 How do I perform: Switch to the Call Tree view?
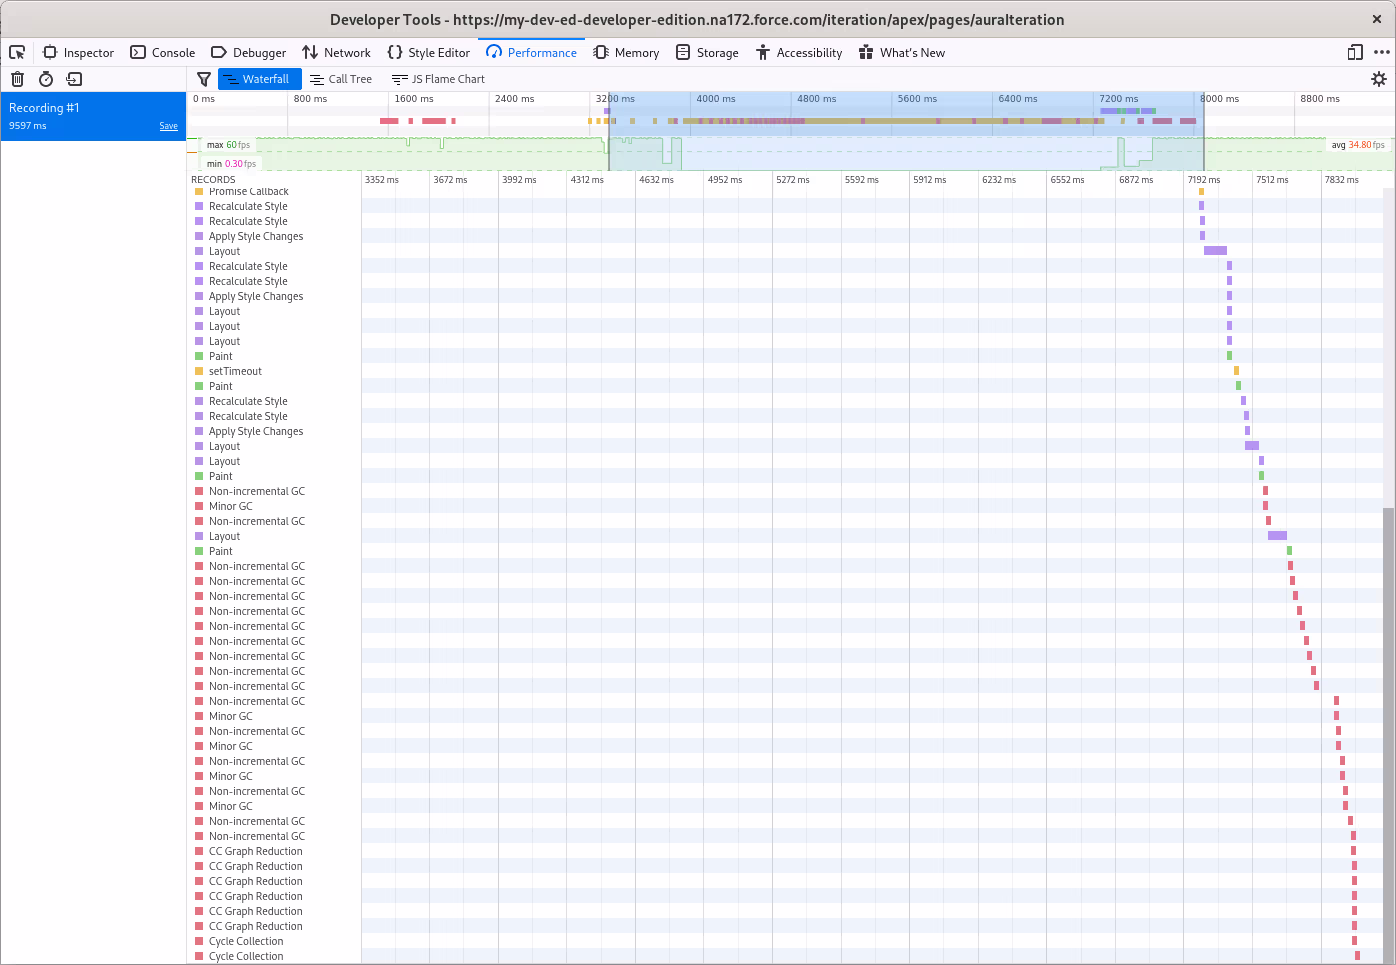pos(341,79)
